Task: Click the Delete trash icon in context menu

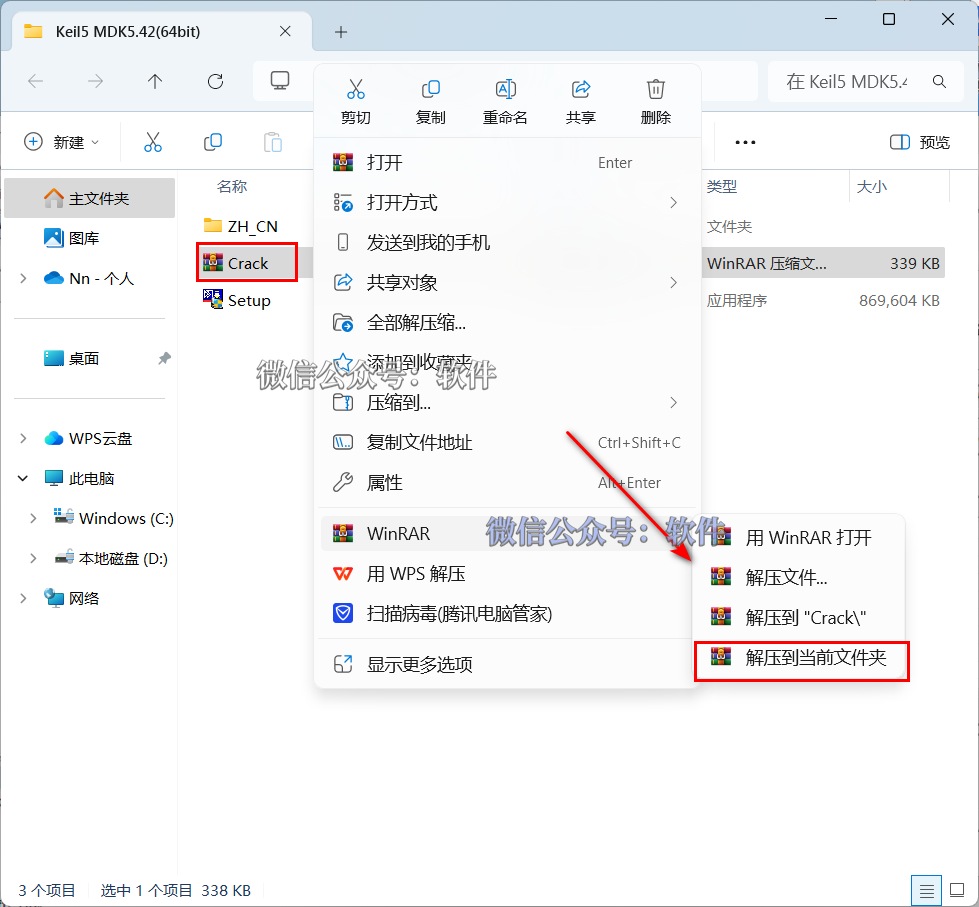Action: click(656, 89)
